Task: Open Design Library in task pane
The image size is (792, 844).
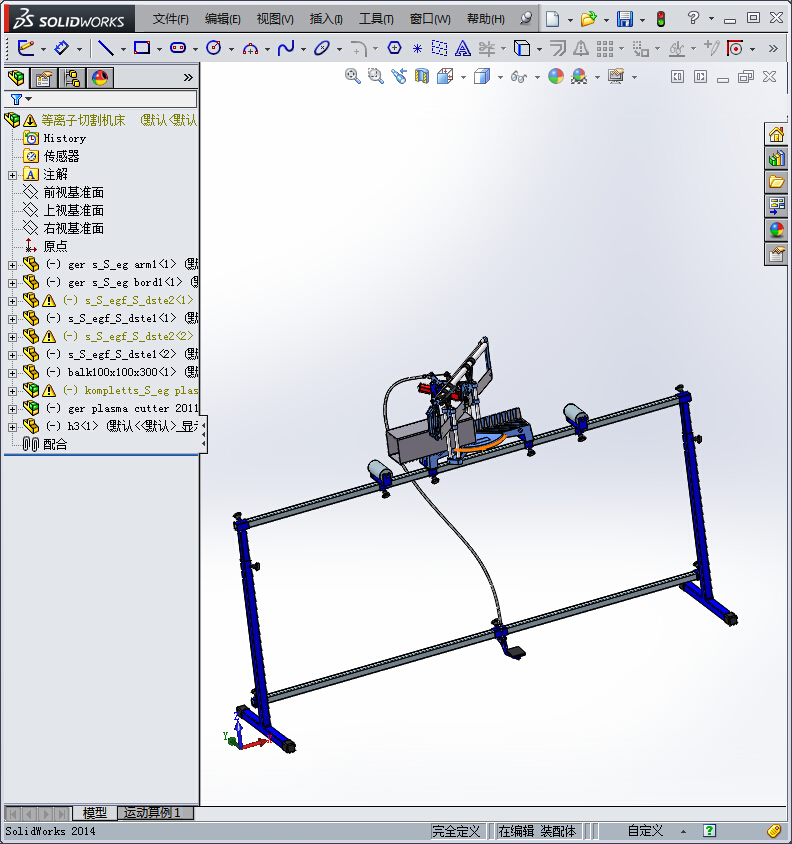Action: click(776, 158)
